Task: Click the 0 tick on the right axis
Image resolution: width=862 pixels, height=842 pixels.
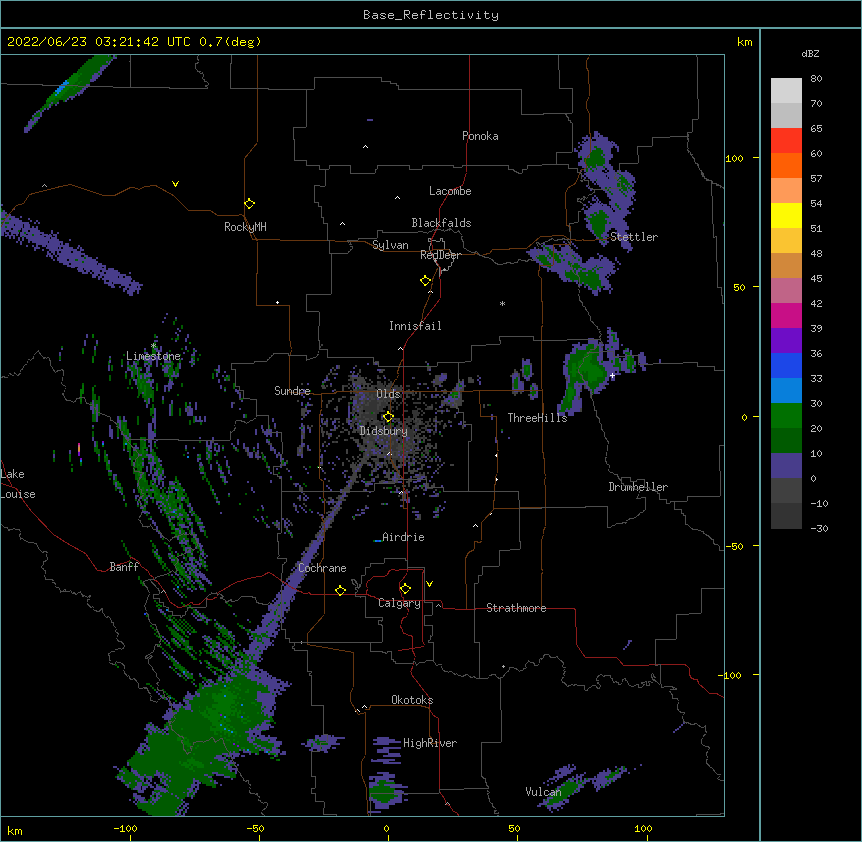Action: click(x=744, y=417)
